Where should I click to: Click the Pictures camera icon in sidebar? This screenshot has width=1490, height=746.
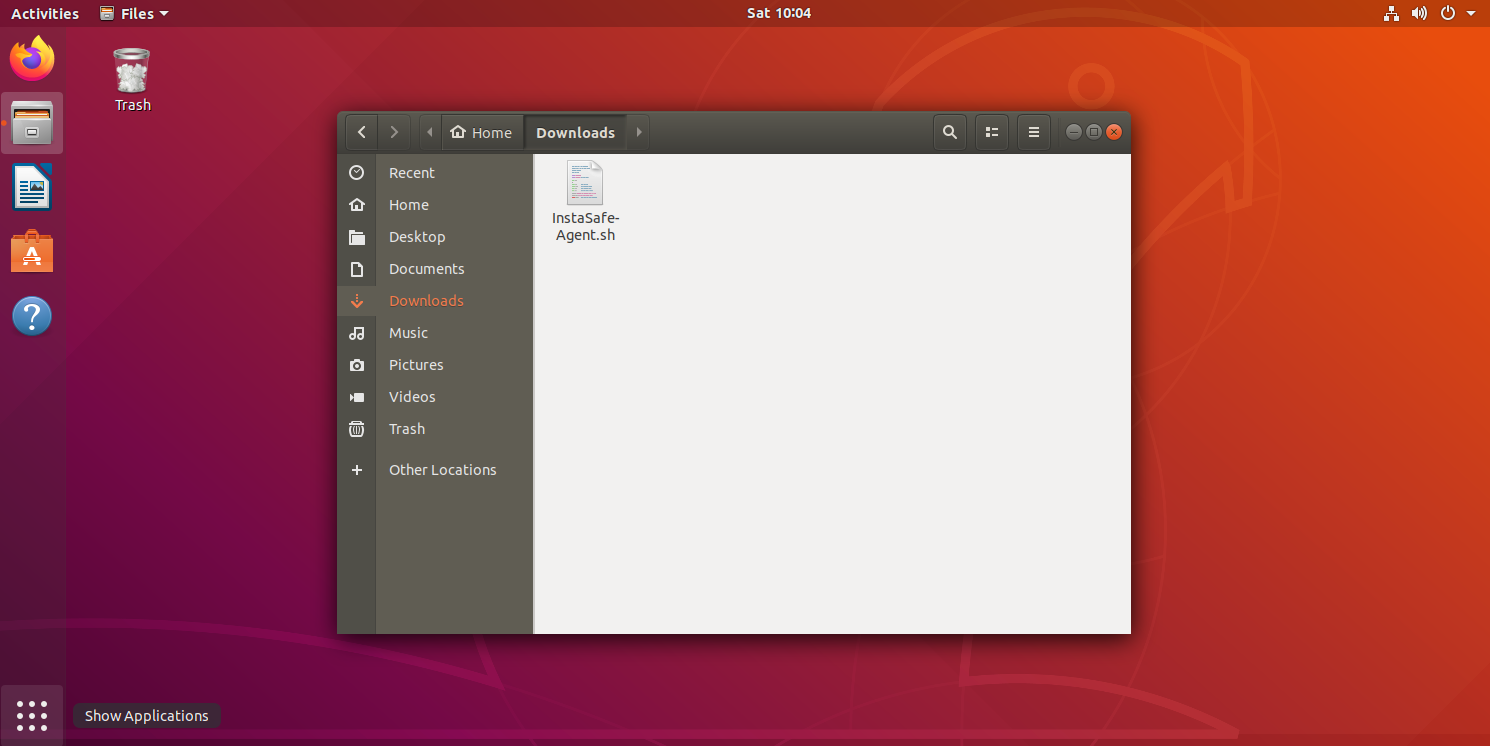[x=357, y=365]
